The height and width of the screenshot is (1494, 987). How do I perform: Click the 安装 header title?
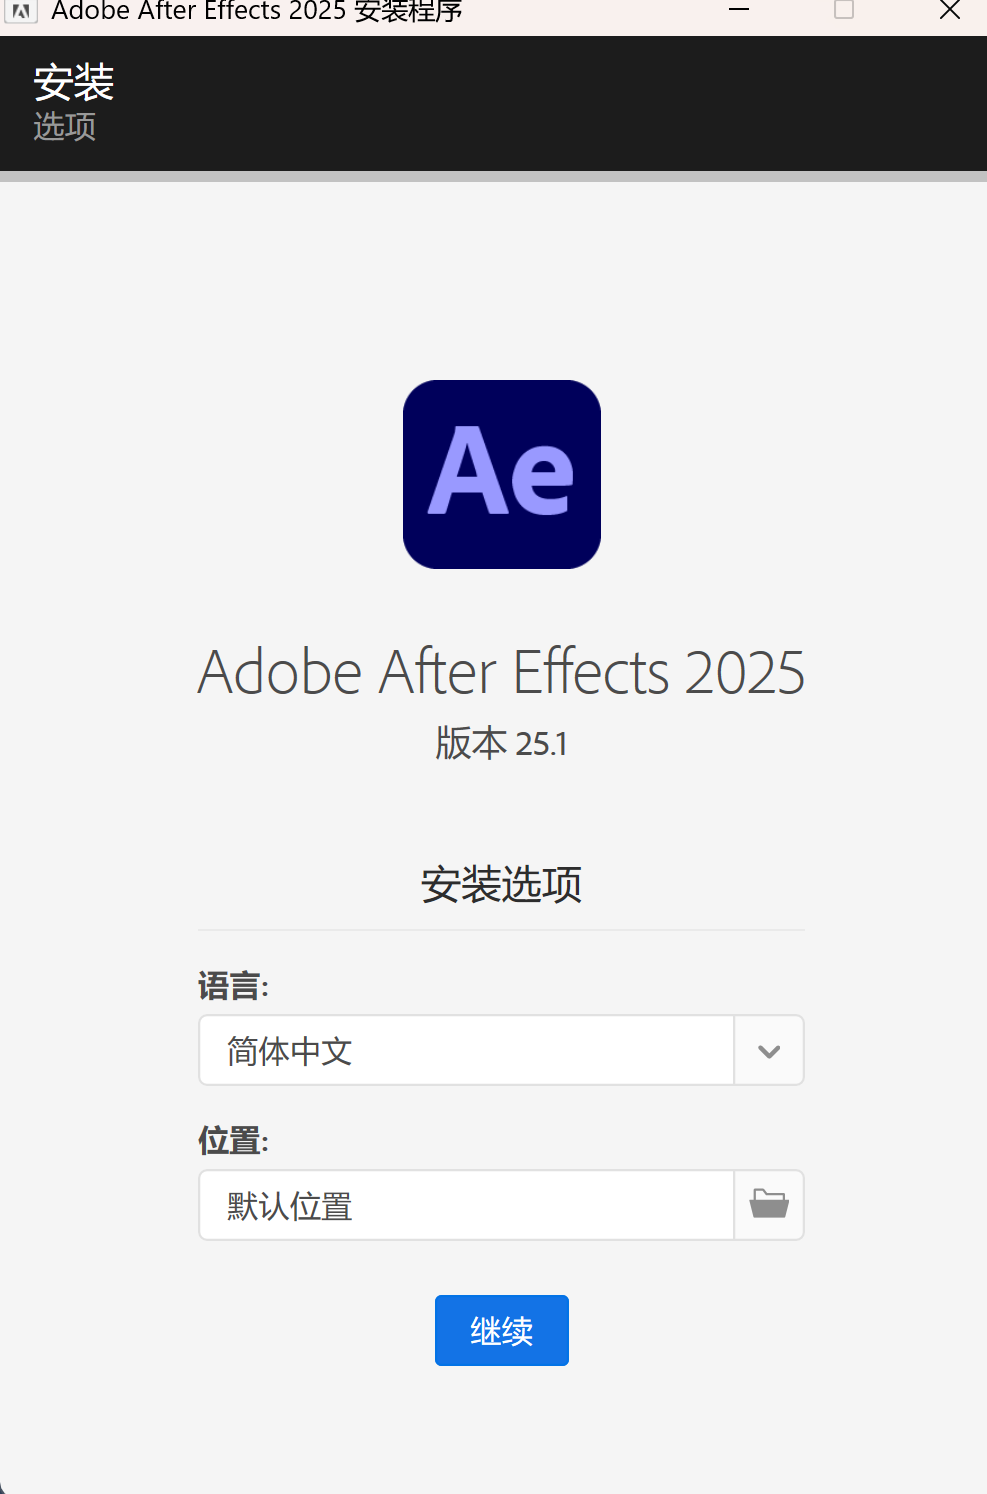(x=74, y=82)
